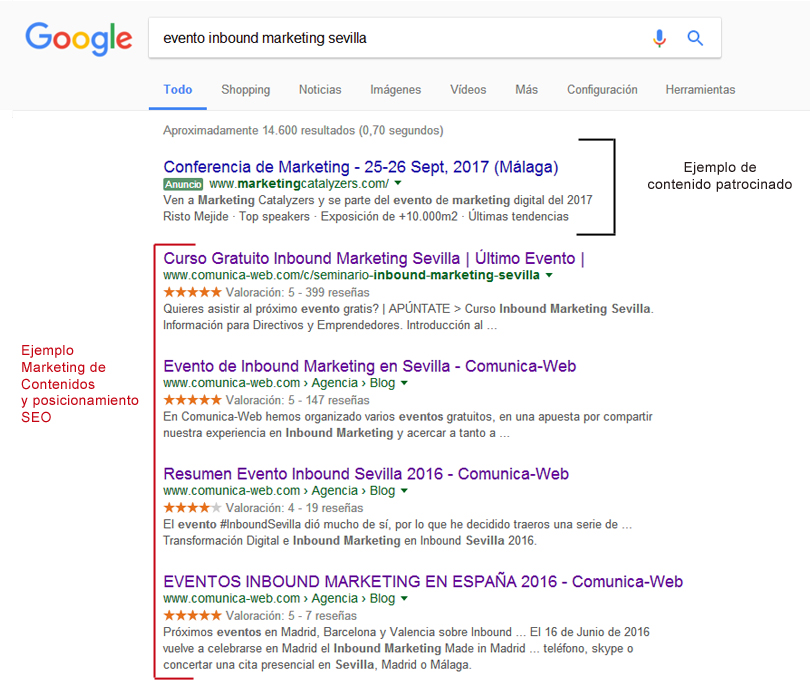Open Herramientas search tools
Image resolution: width=810 pixels, height=692 pixels.
(x=700, y=90)
